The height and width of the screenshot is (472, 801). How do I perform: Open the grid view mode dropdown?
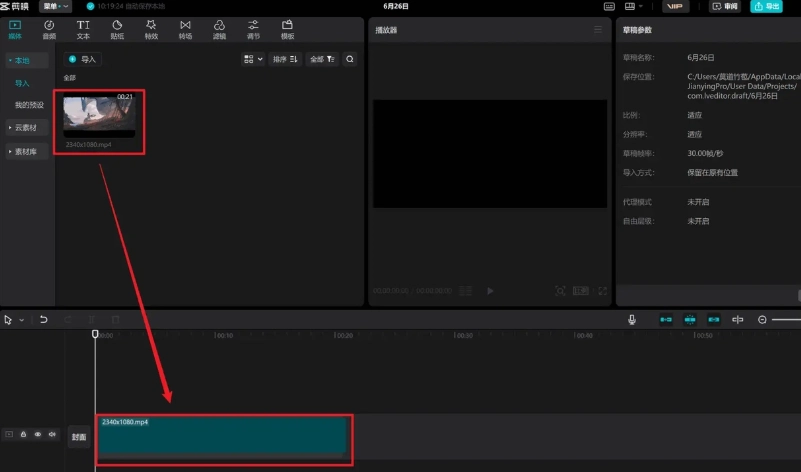253,60
